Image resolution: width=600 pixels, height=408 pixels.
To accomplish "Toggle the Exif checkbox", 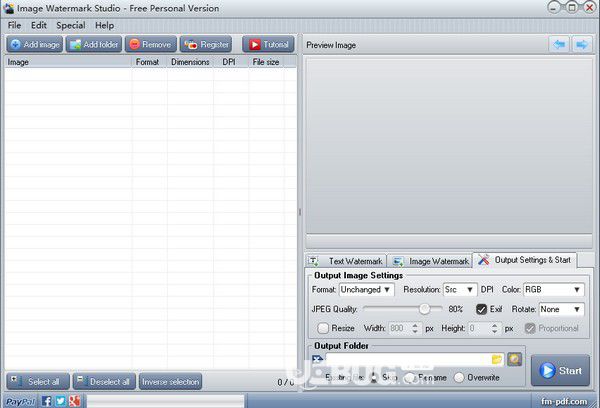I will 481,309.
